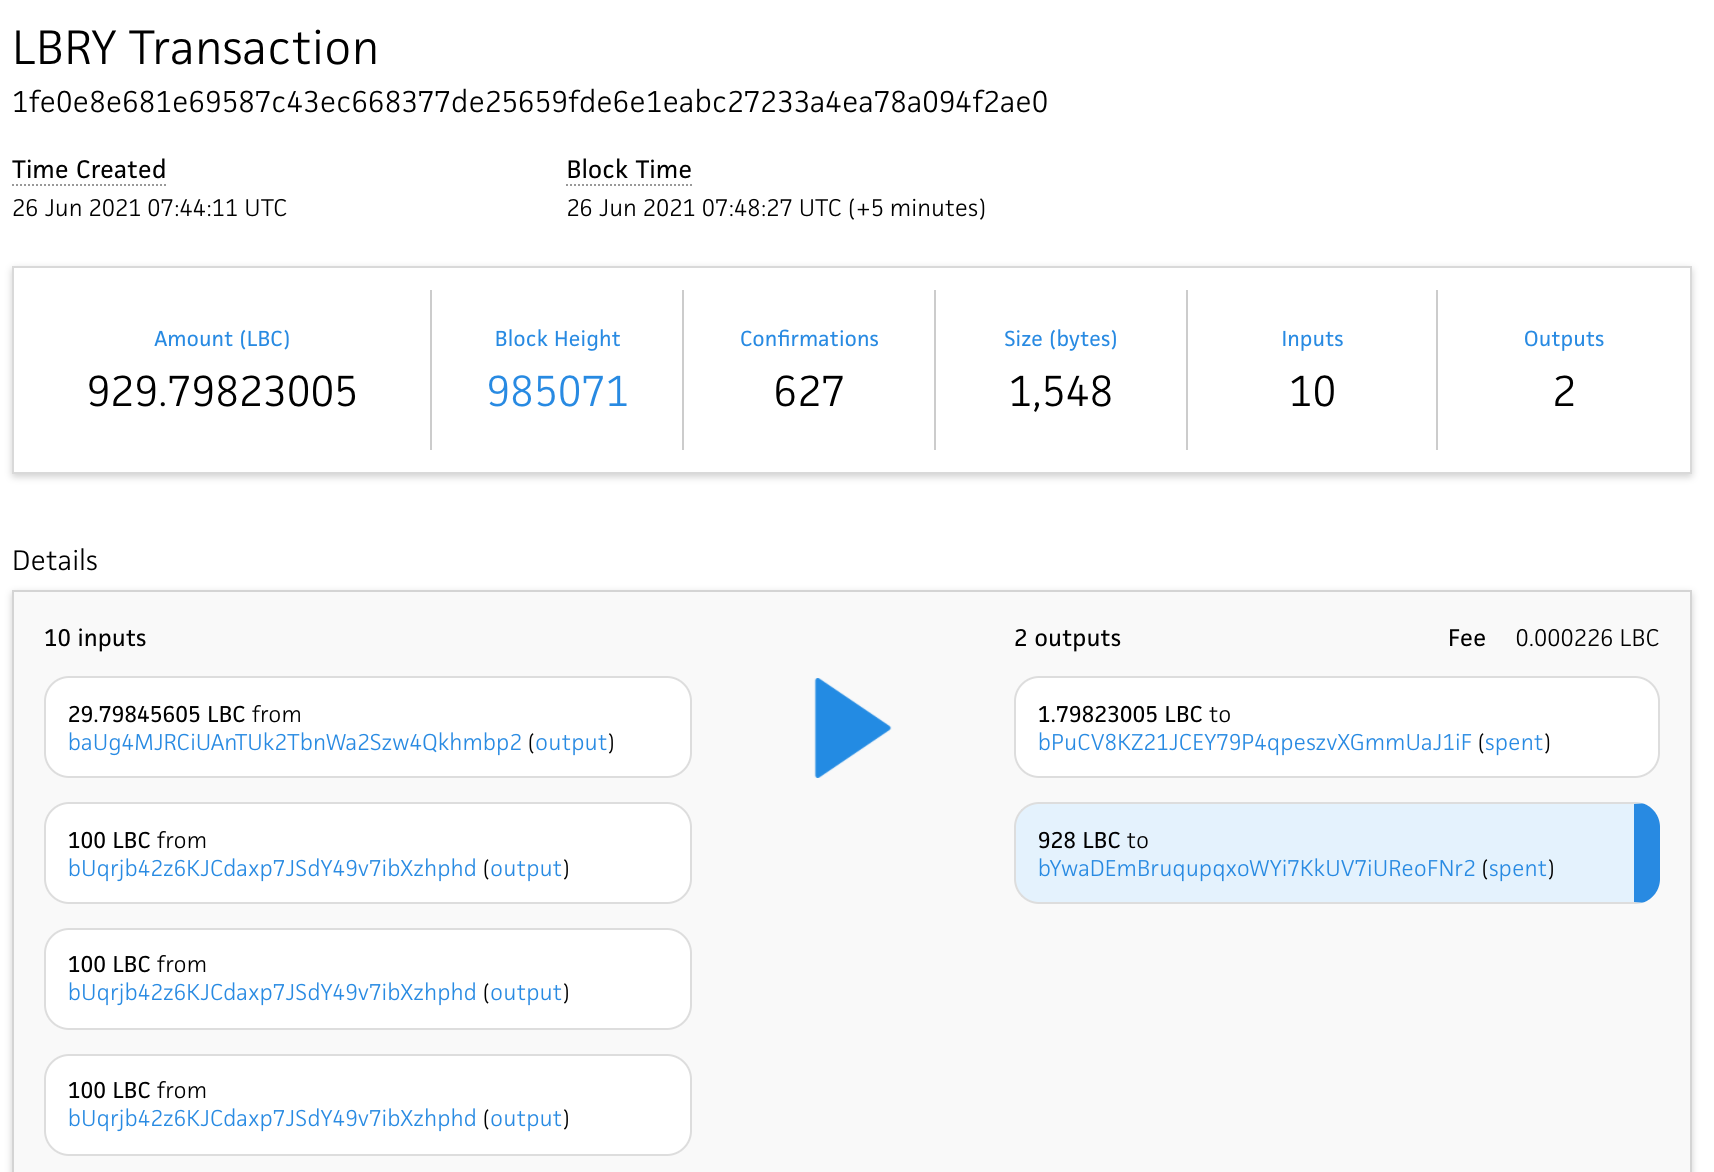The width and height of the screenshot is (1714, 1172).
Task: Click the 26 Jun 2021 07:44:11 UTC timestamp
Action: click(150, 208)
